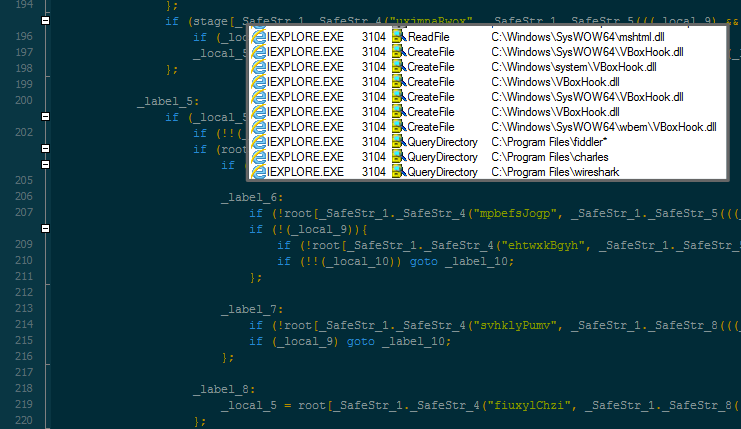The height and width of the screenshot is (429, 741).
Task: Collapse the fold on the 'if (!(_local_9)){' line
Action: (45, 229)
